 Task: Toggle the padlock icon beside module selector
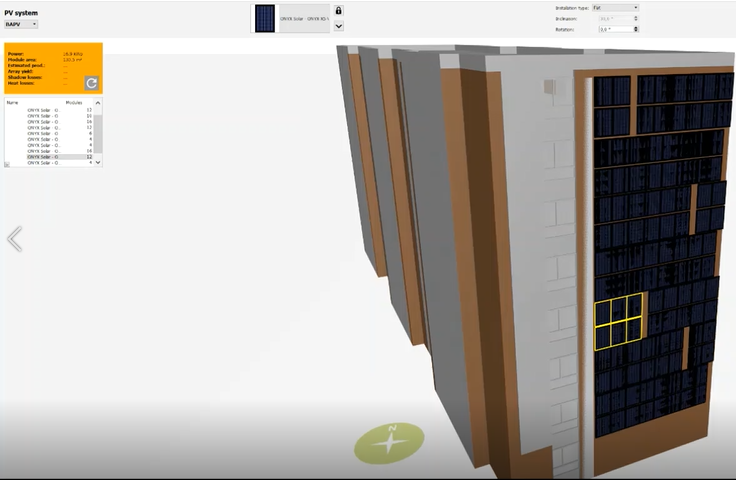pos(339,11)
